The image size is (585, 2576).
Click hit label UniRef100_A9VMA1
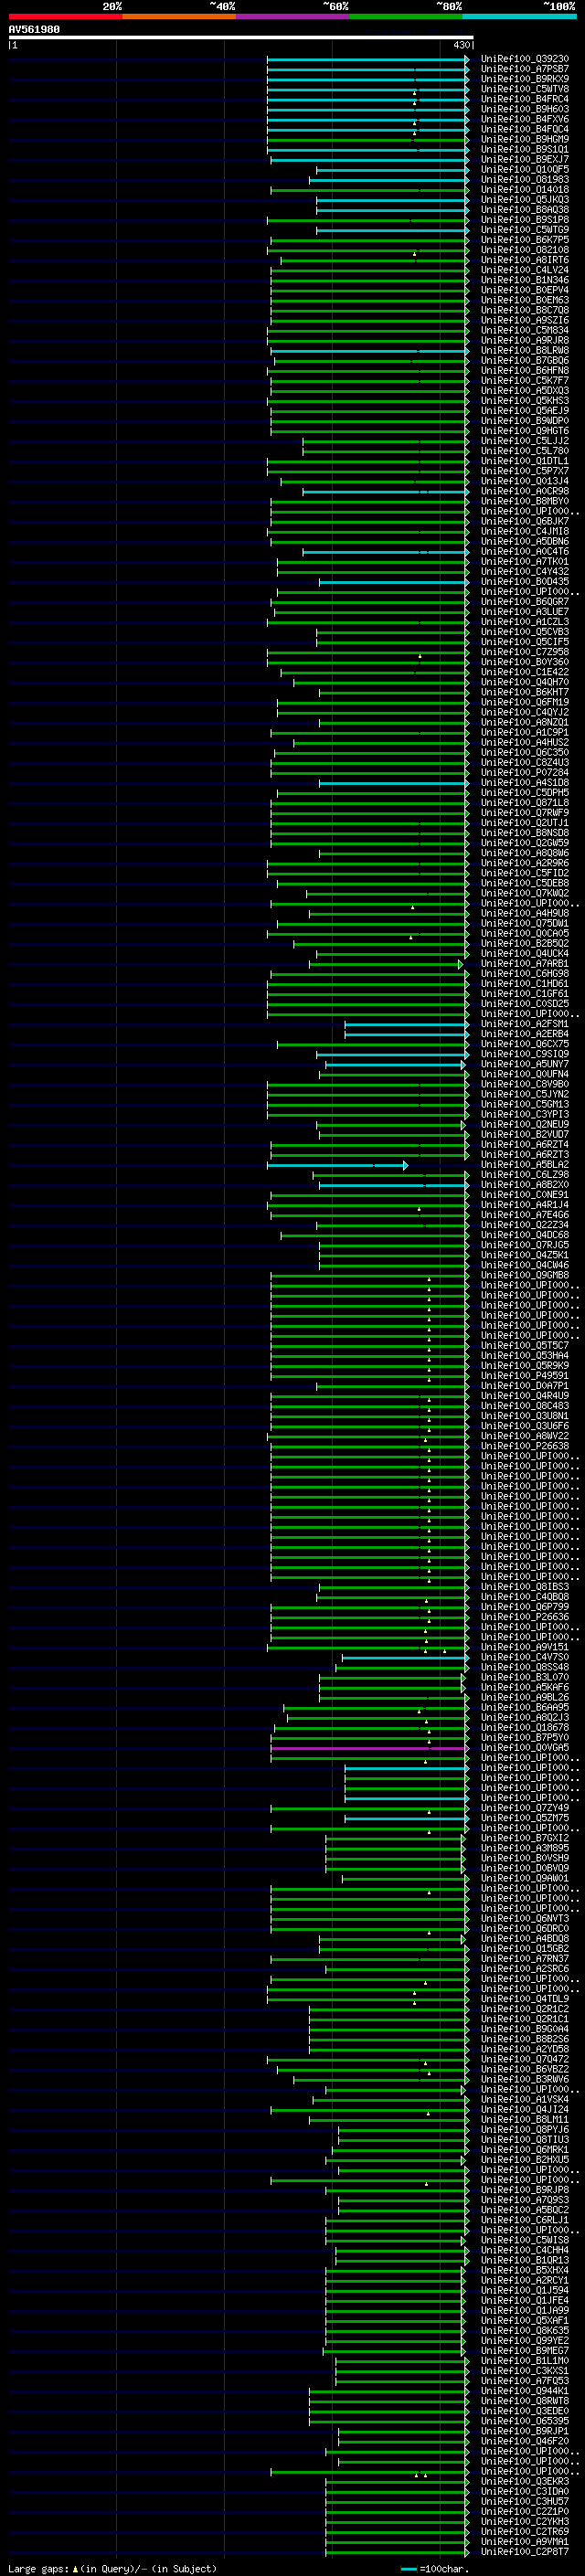pos(524,2542)
